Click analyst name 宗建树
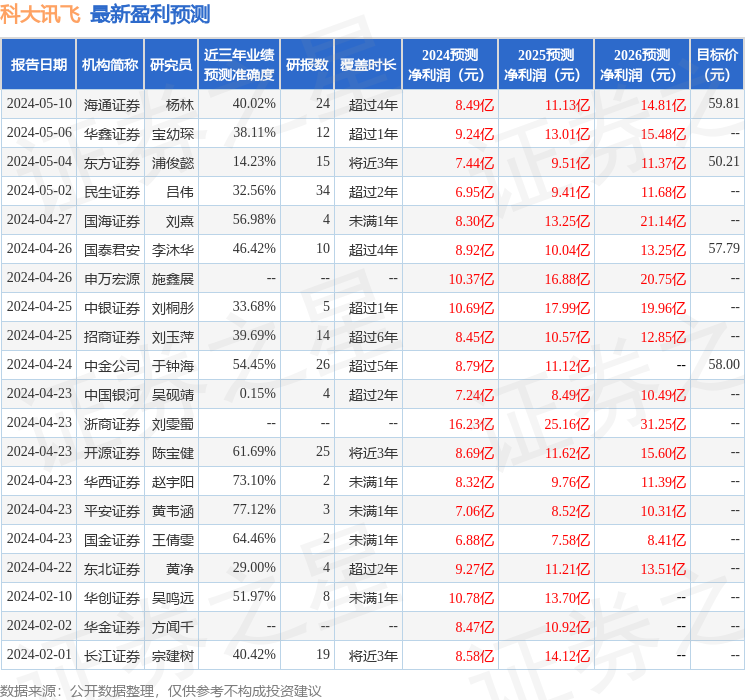 click(x=173, y=655)
